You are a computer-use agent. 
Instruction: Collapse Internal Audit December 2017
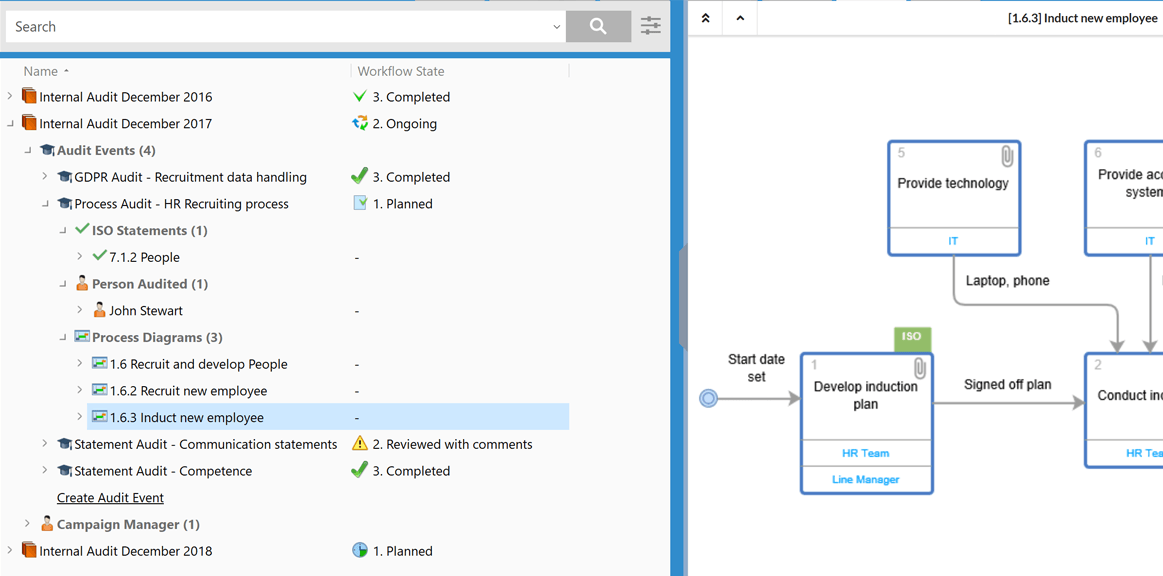point(10,124)
